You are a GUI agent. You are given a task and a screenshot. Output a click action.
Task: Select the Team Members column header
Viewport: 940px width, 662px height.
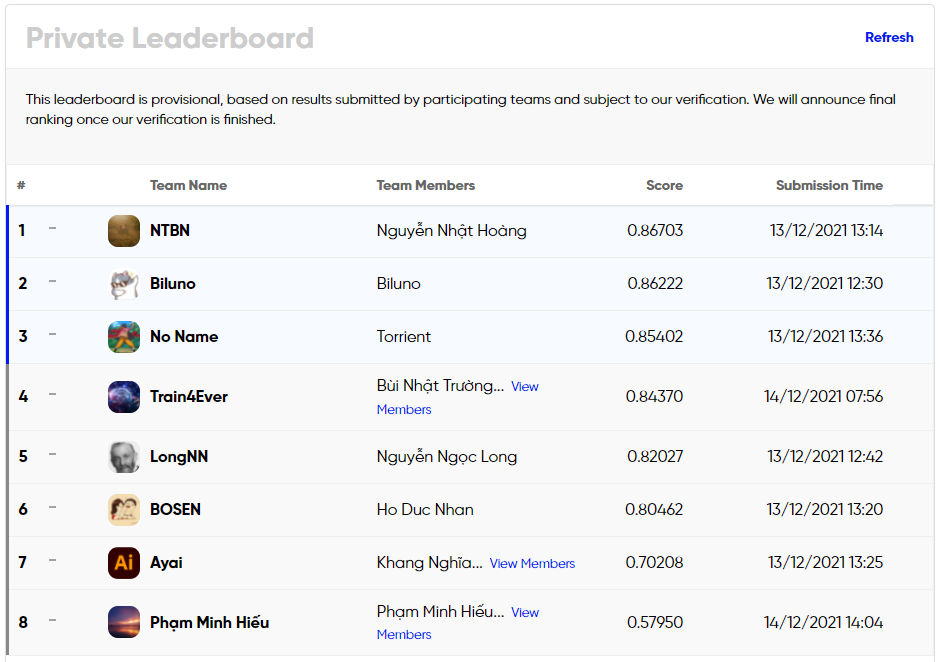425,185
